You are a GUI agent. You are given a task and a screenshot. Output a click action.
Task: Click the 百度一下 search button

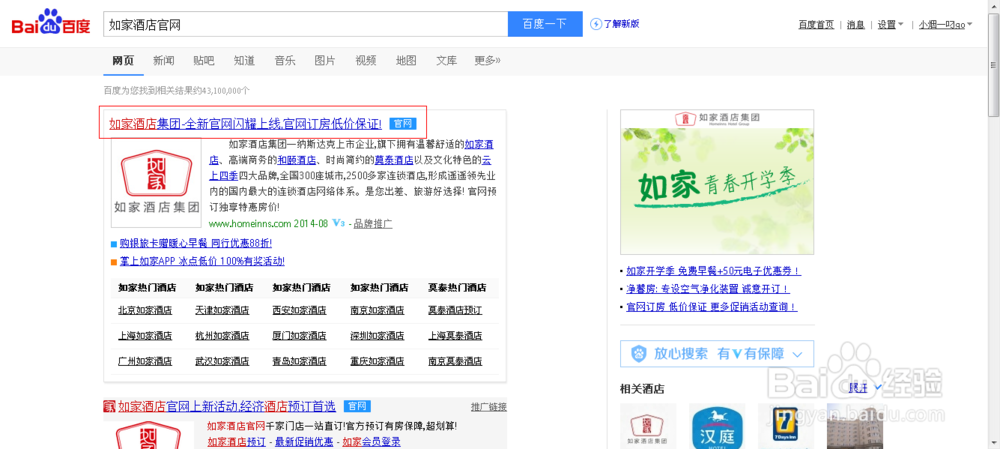[x=545, y=24]
